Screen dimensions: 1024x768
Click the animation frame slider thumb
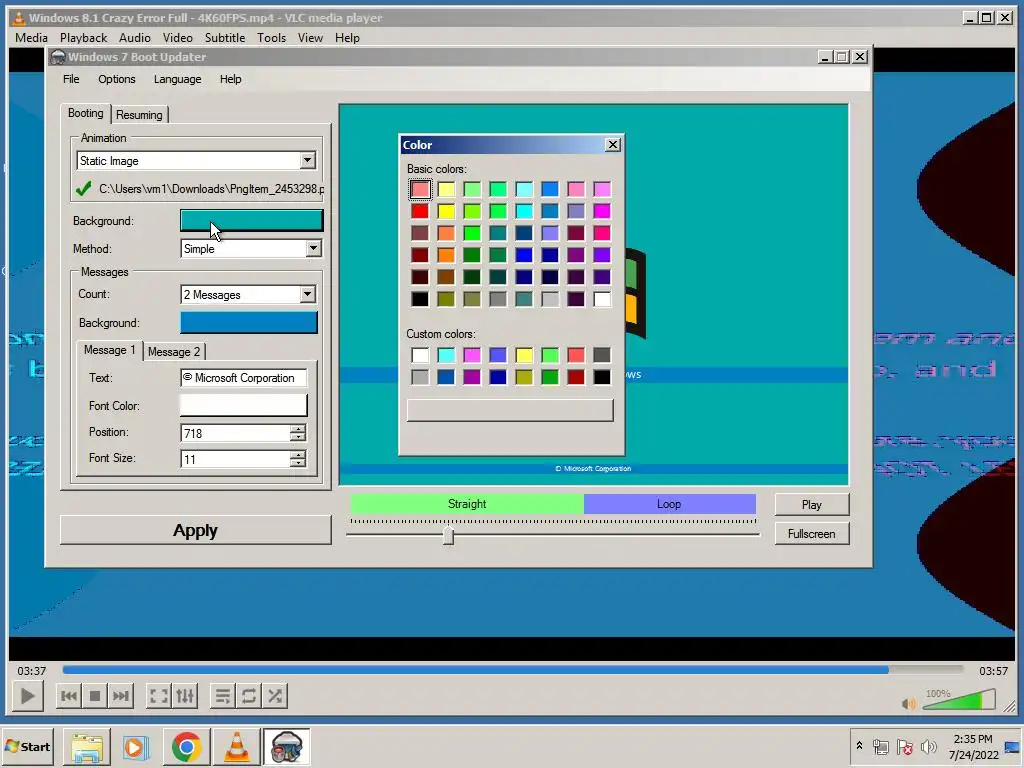coord(448,536)
